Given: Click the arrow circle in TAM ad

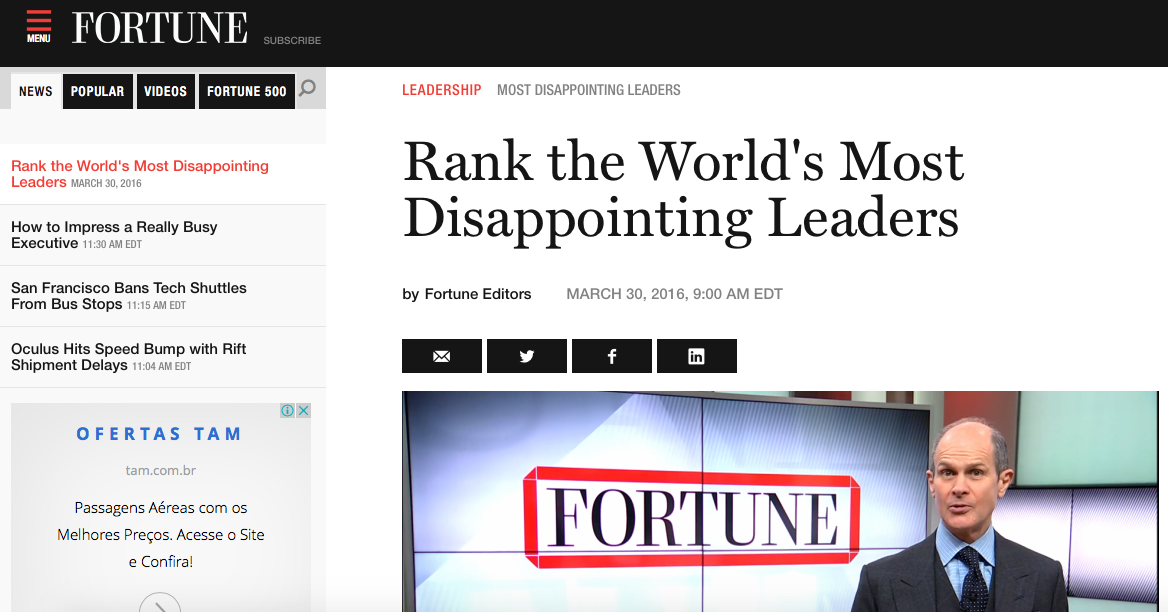Looking at the screenshot, I should point(160,603).
